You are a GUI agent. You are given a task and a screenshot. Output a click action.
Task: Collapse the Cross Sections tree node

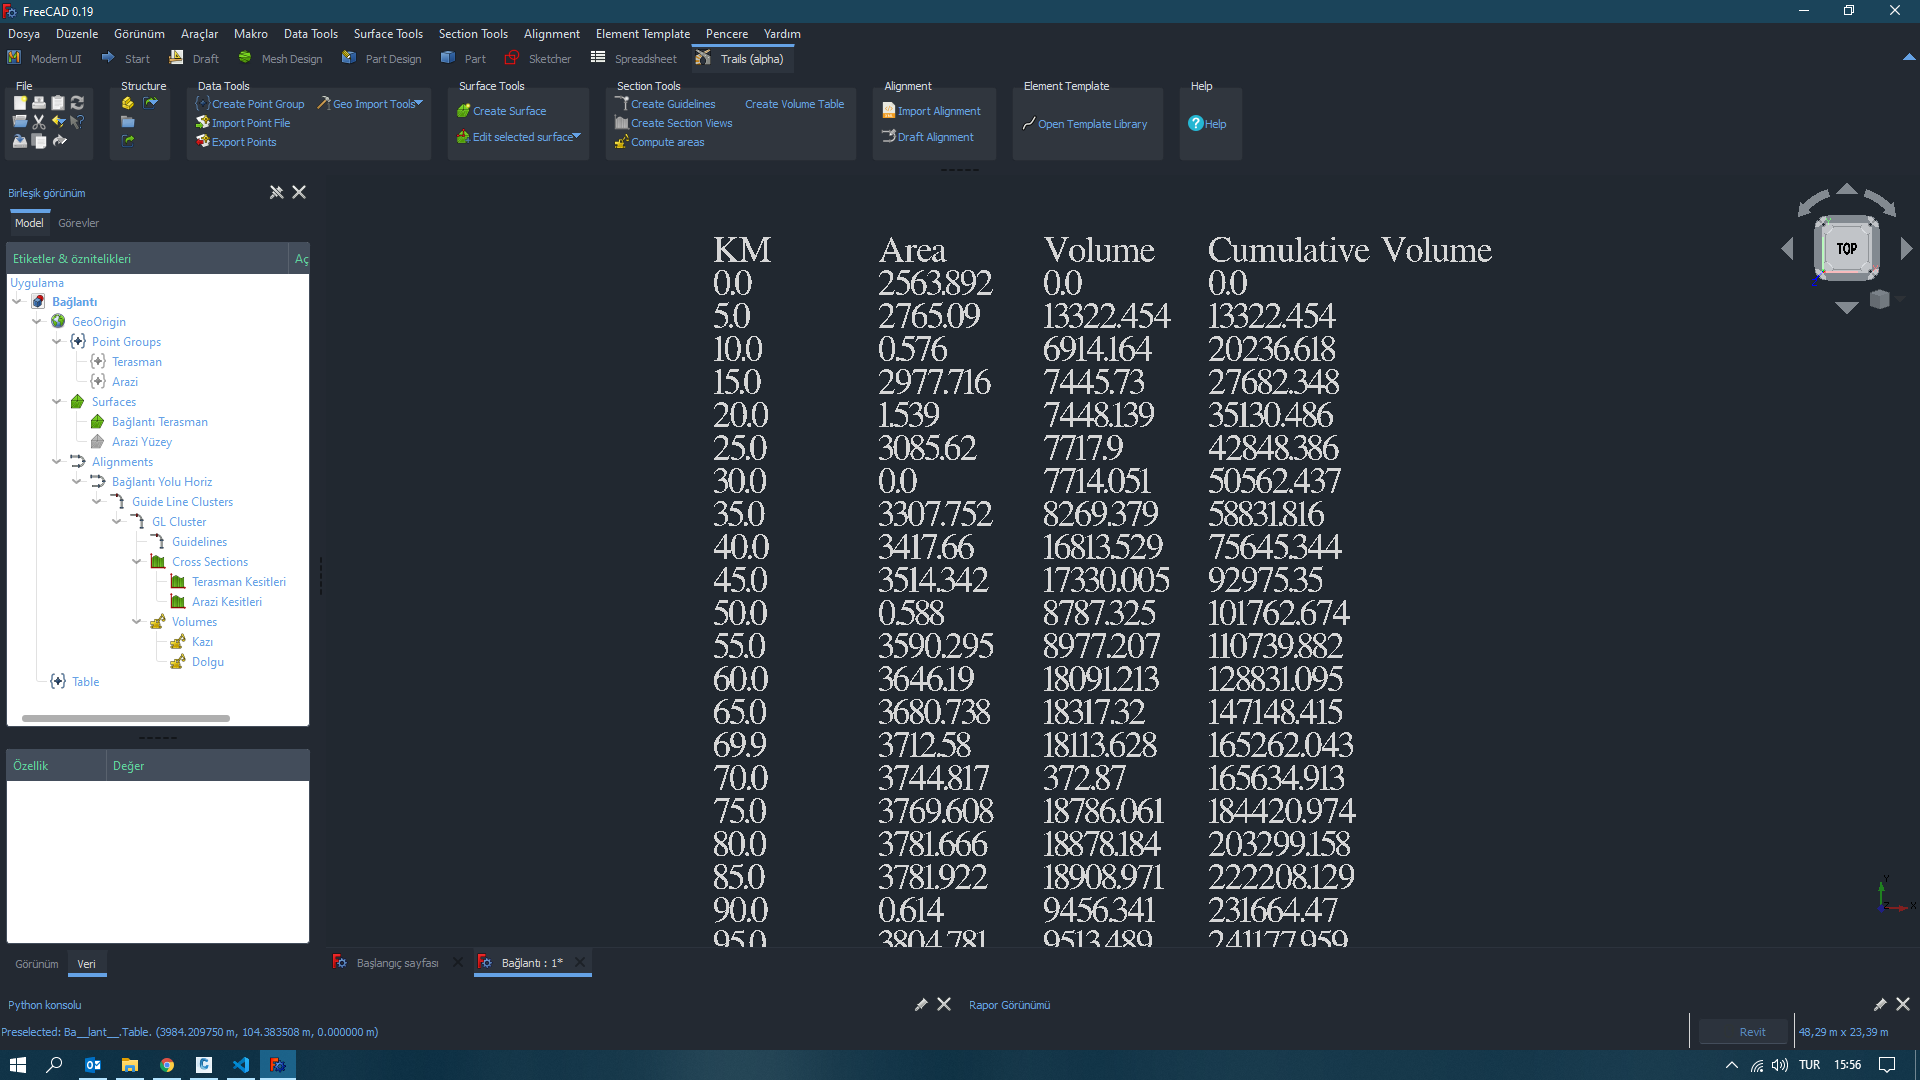tap(137, 562)
